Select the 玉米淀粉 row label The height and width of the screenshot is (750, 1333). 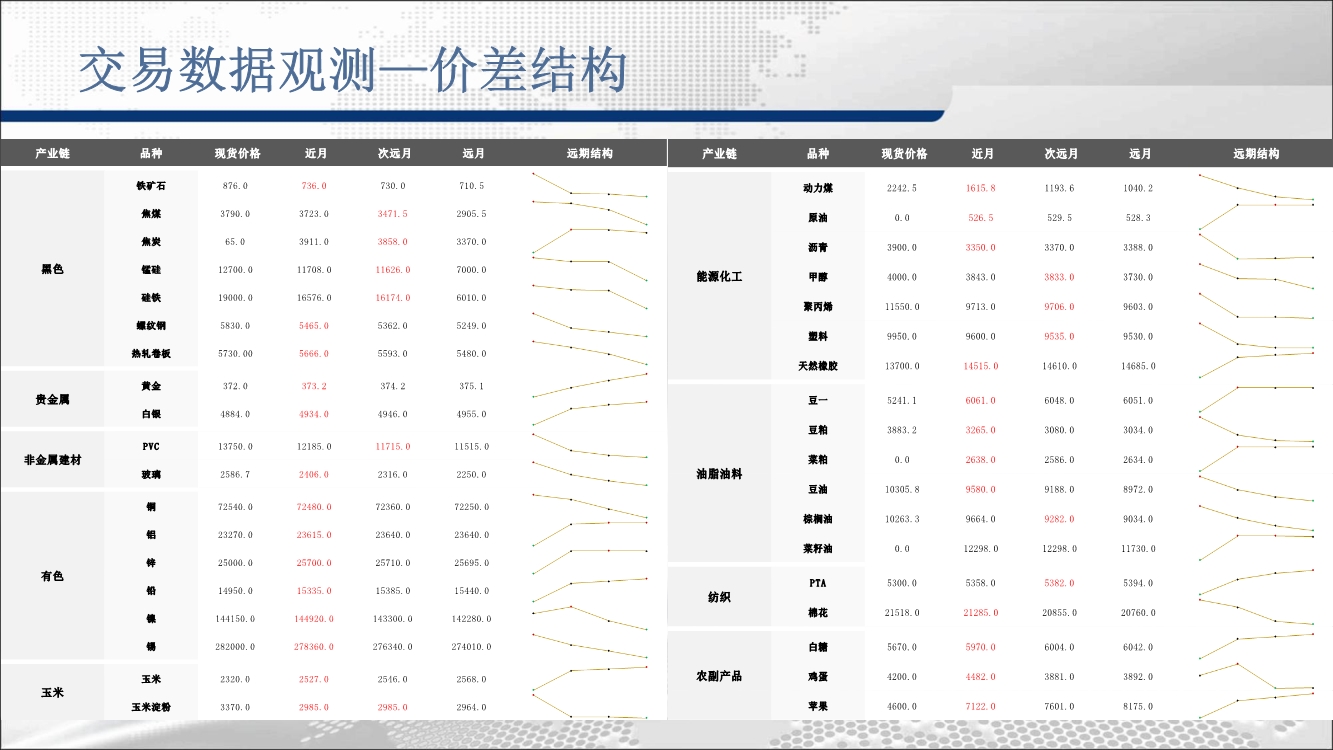coord(151,707)
